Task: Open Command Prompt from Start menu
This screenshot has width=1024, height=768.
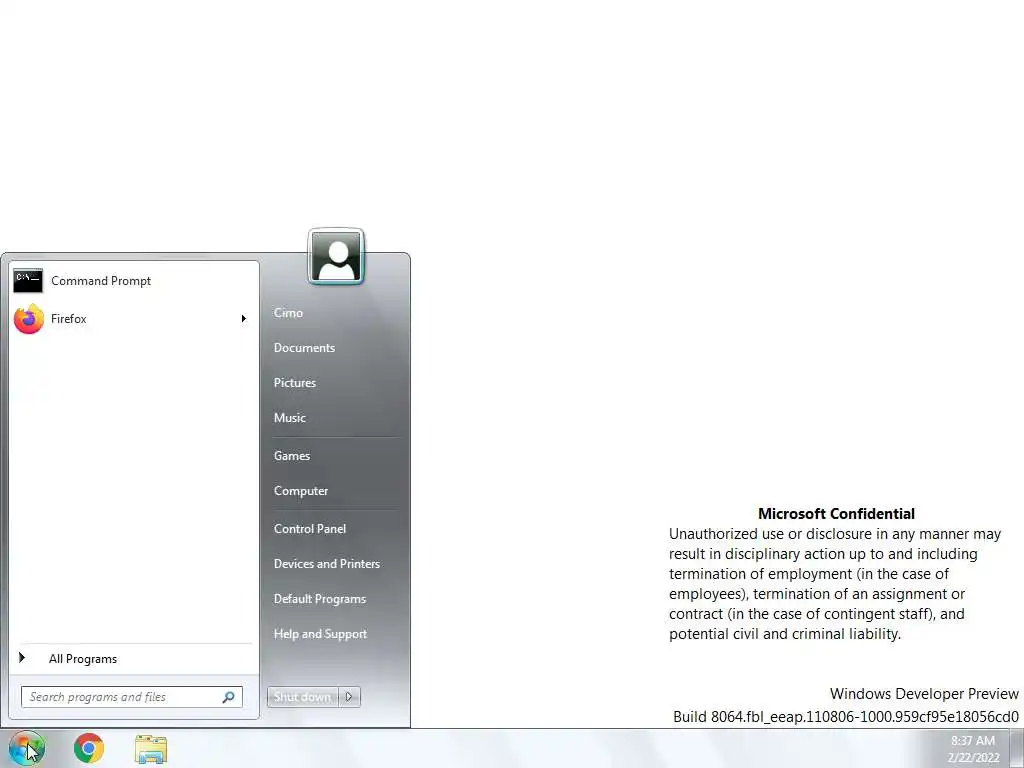Action: (x=134, y=281)
